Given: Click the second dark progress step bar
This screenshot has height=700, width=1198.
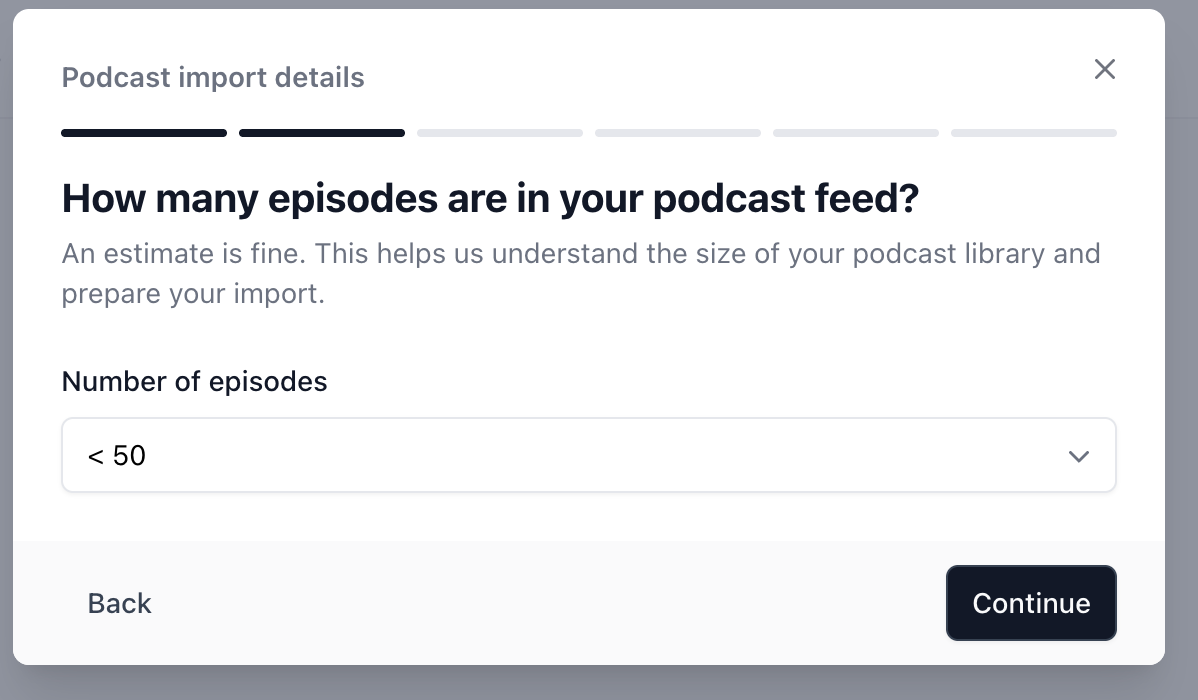Looking at the screenshot, I should click(x=322, y=133).
